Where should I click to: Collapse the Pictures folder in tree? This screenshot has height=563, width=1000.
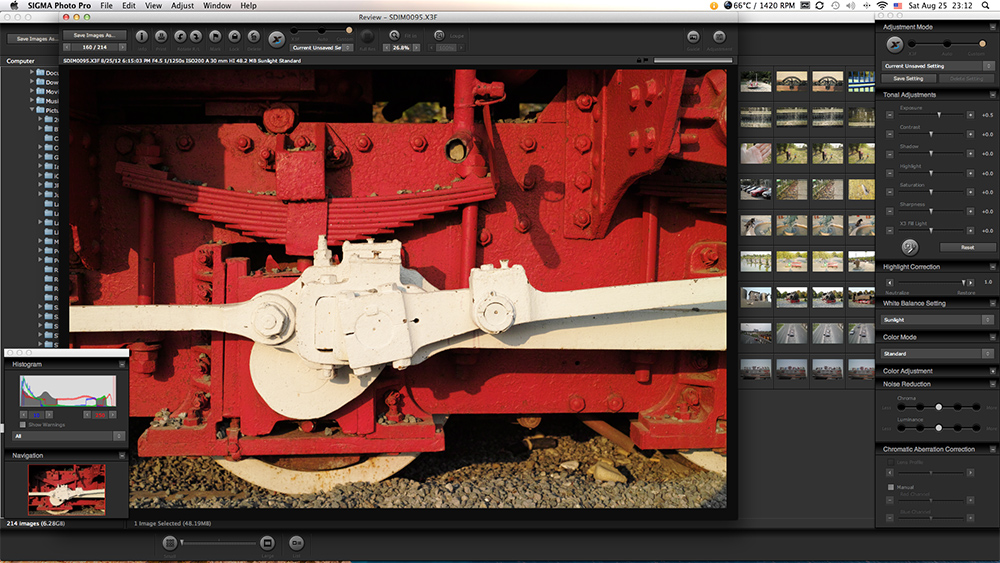(x=32, y=110)
